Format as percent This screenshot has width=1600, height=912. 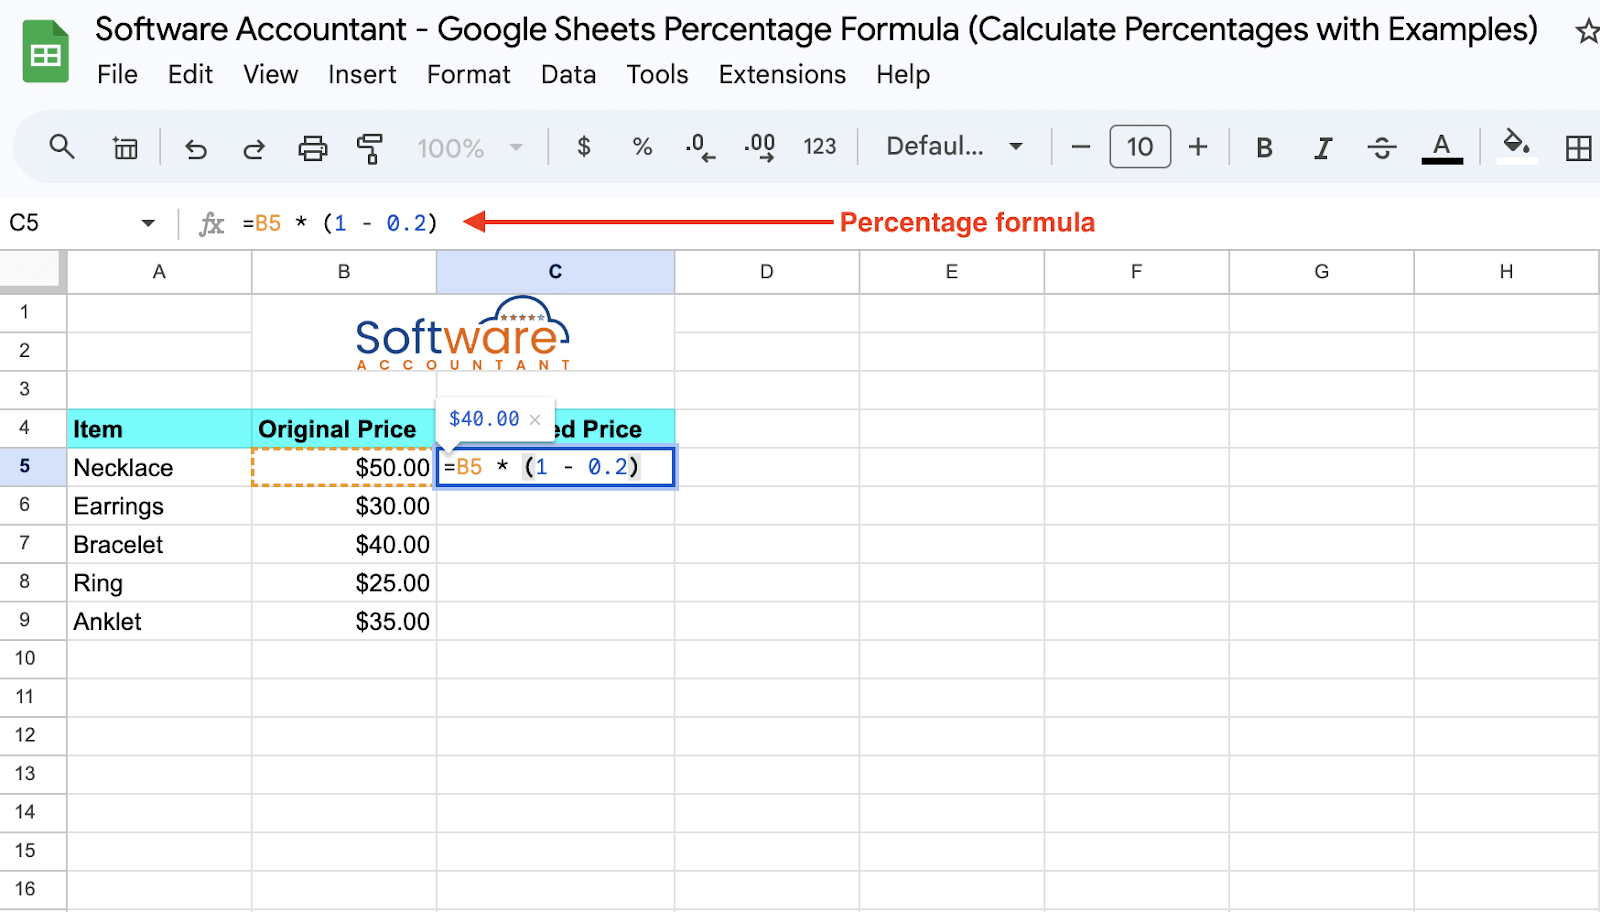(x=642, y=147)
